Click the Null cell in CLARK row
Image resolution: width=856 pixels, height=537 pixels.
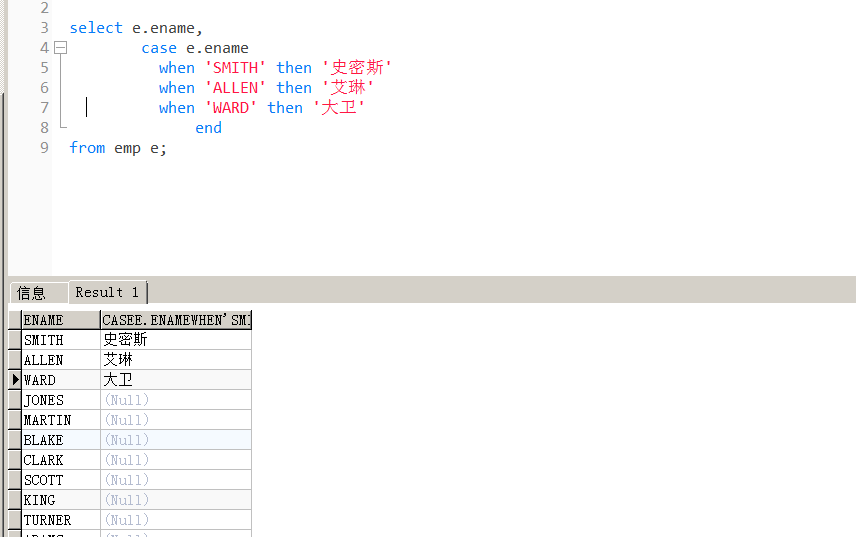pos(176,460)
